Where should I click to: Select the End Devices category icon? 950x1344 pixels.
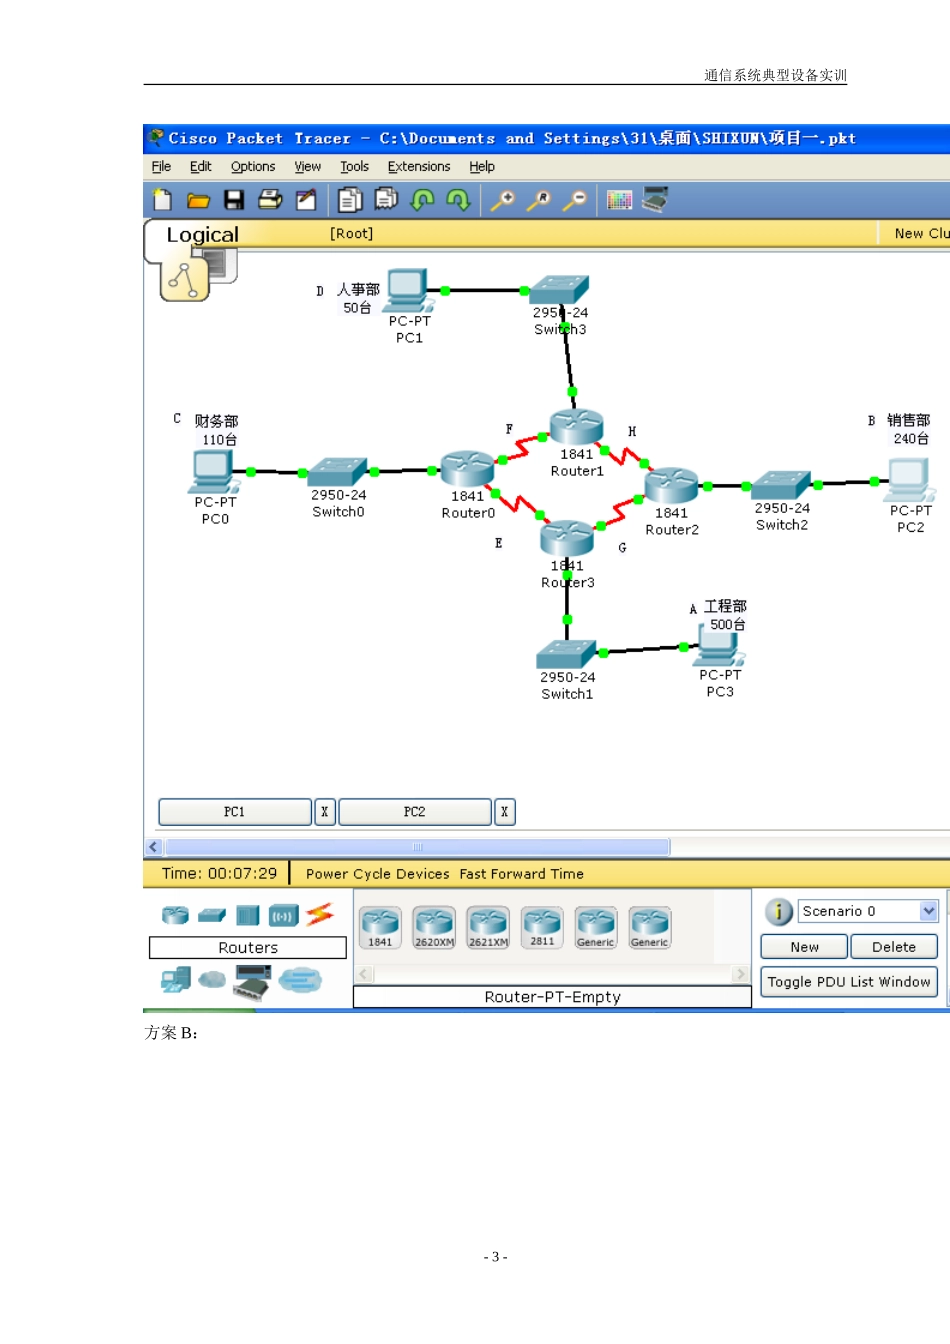(x=176, y=979)
